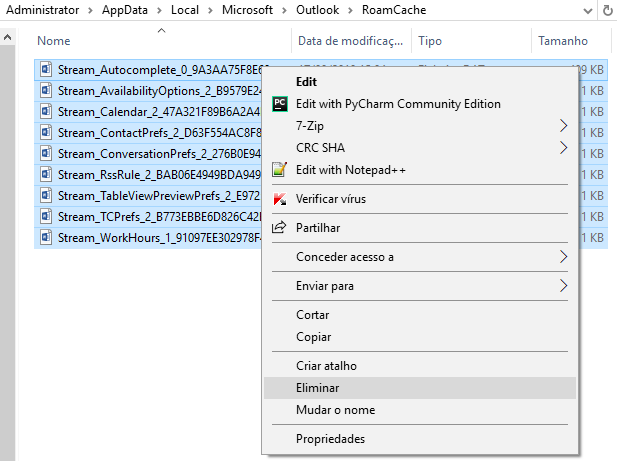Click the file icon of Stream_Autocomplete
Image resolution: width=617 pixels, height=461 pixels.
coord(46,70)
